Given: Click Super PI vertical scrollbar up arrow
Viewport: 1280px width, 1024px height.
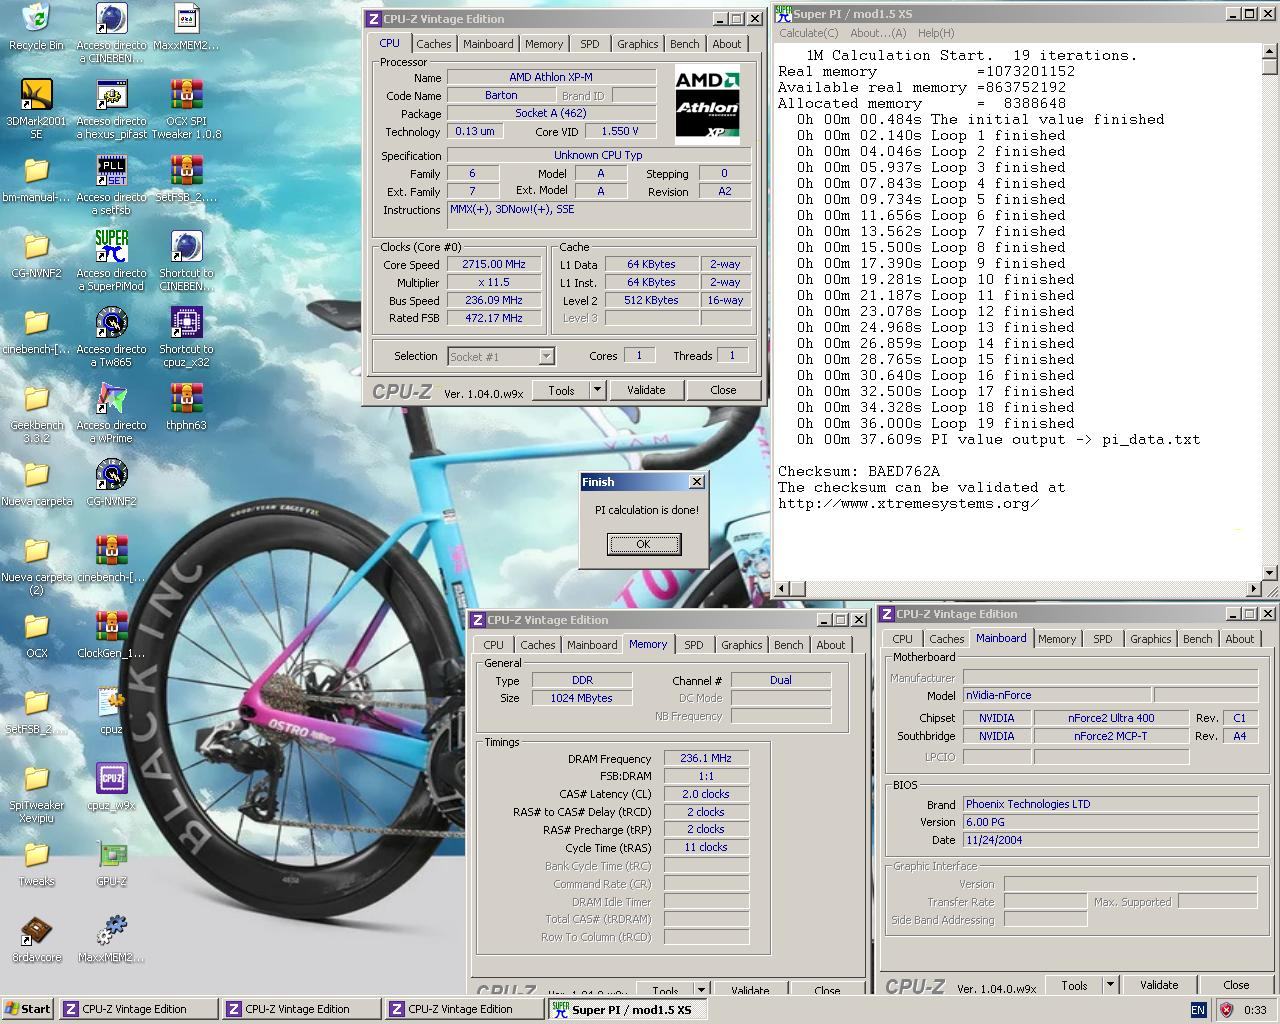Looking at the screenshot, I should (1270, 51).
